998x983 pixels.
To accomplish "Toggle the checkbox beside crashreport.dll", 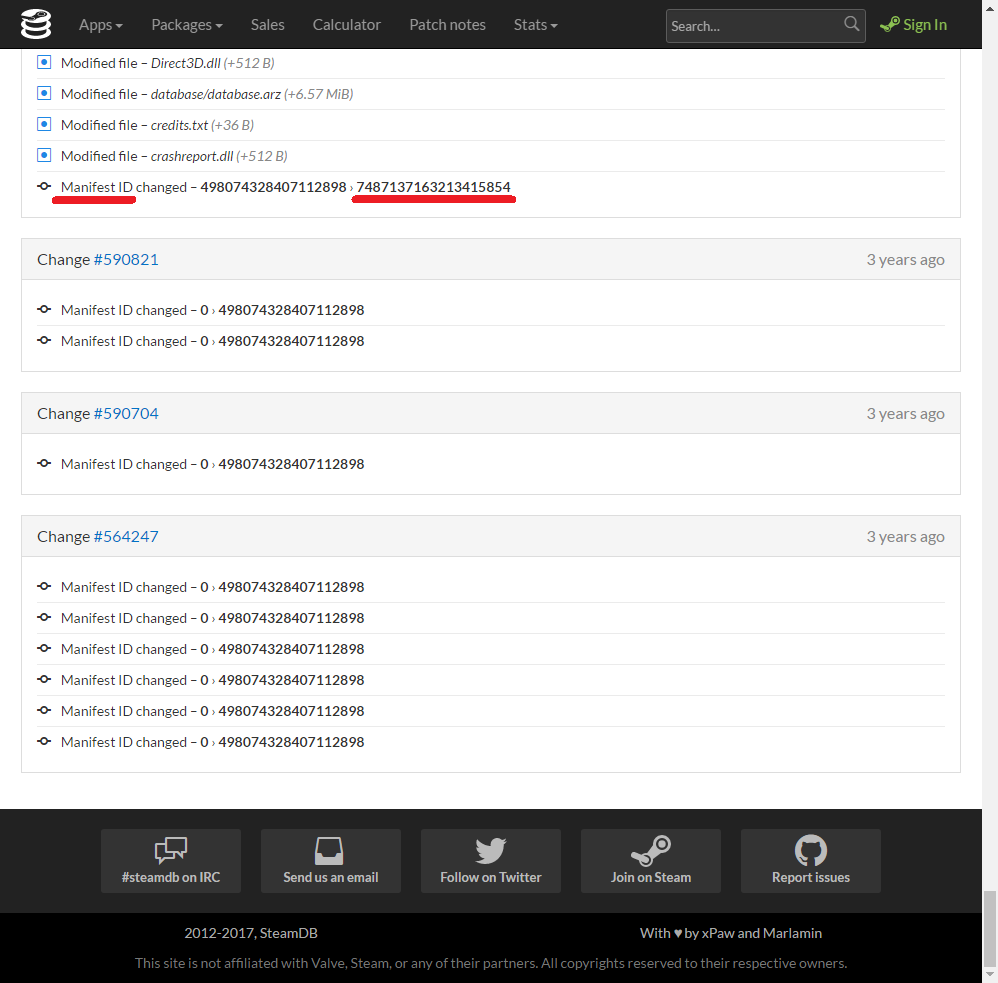I will [x=44, y=155].
